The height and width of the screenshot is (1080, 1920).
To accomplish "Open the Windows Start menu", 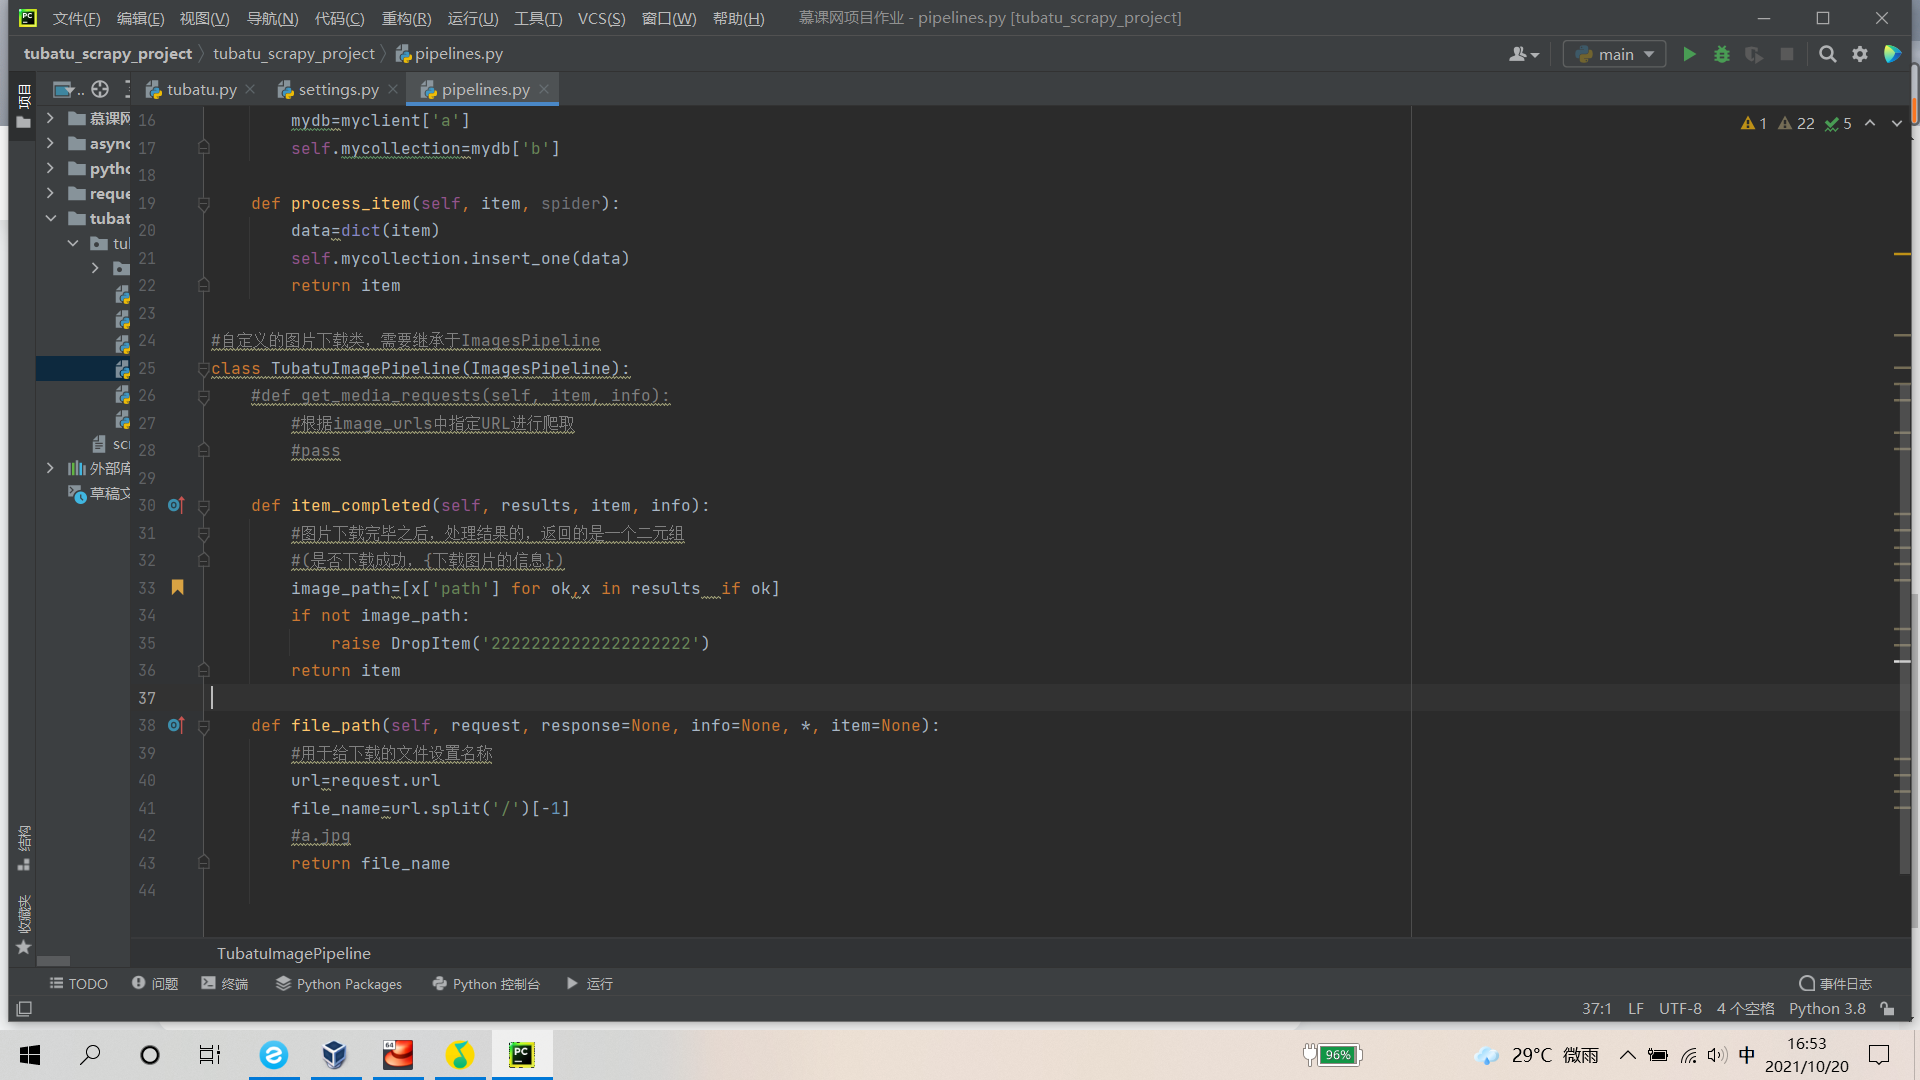I will [30, 1054].
